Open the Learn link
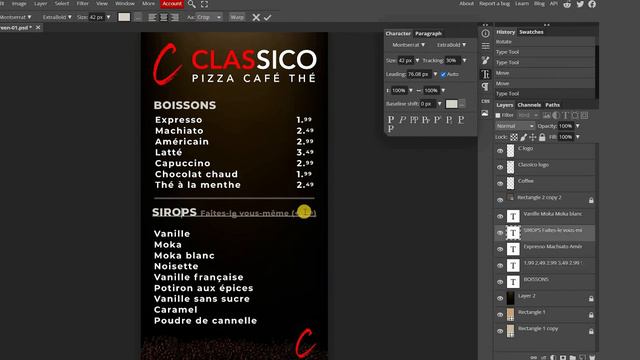 (522, 4)
